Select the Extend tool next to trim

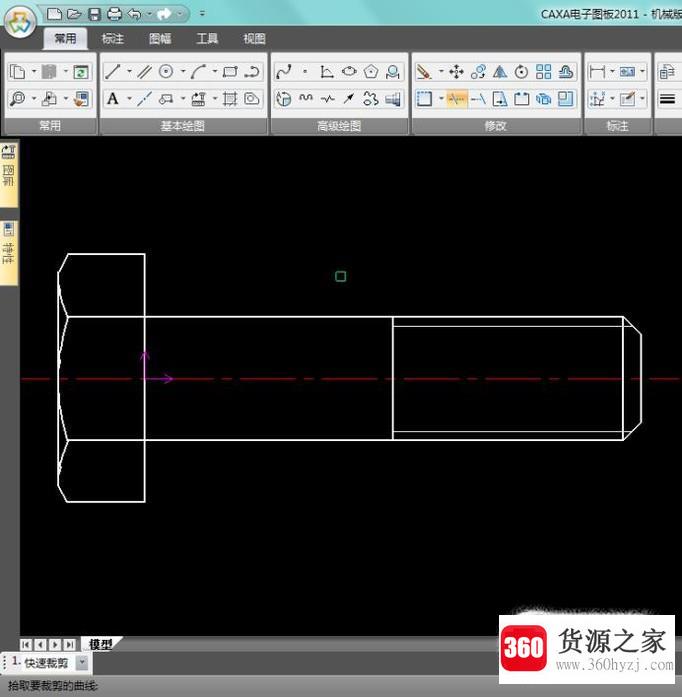point(478,99)
